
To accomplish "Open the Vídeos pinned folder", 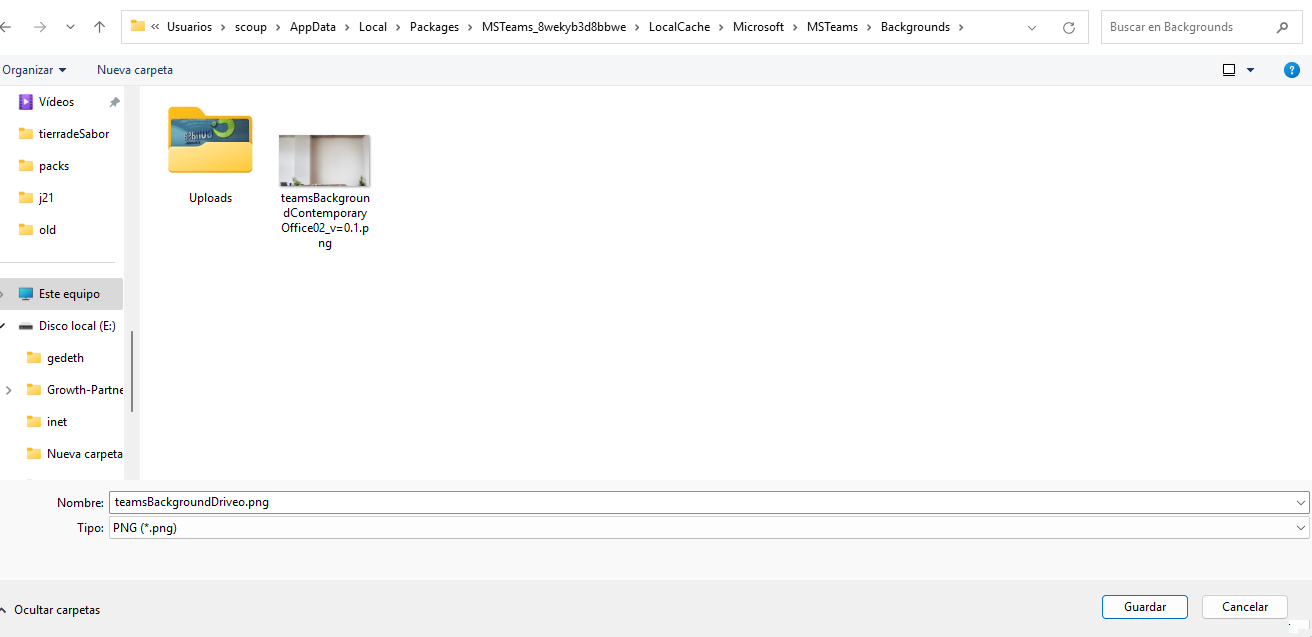I will 56,102.
